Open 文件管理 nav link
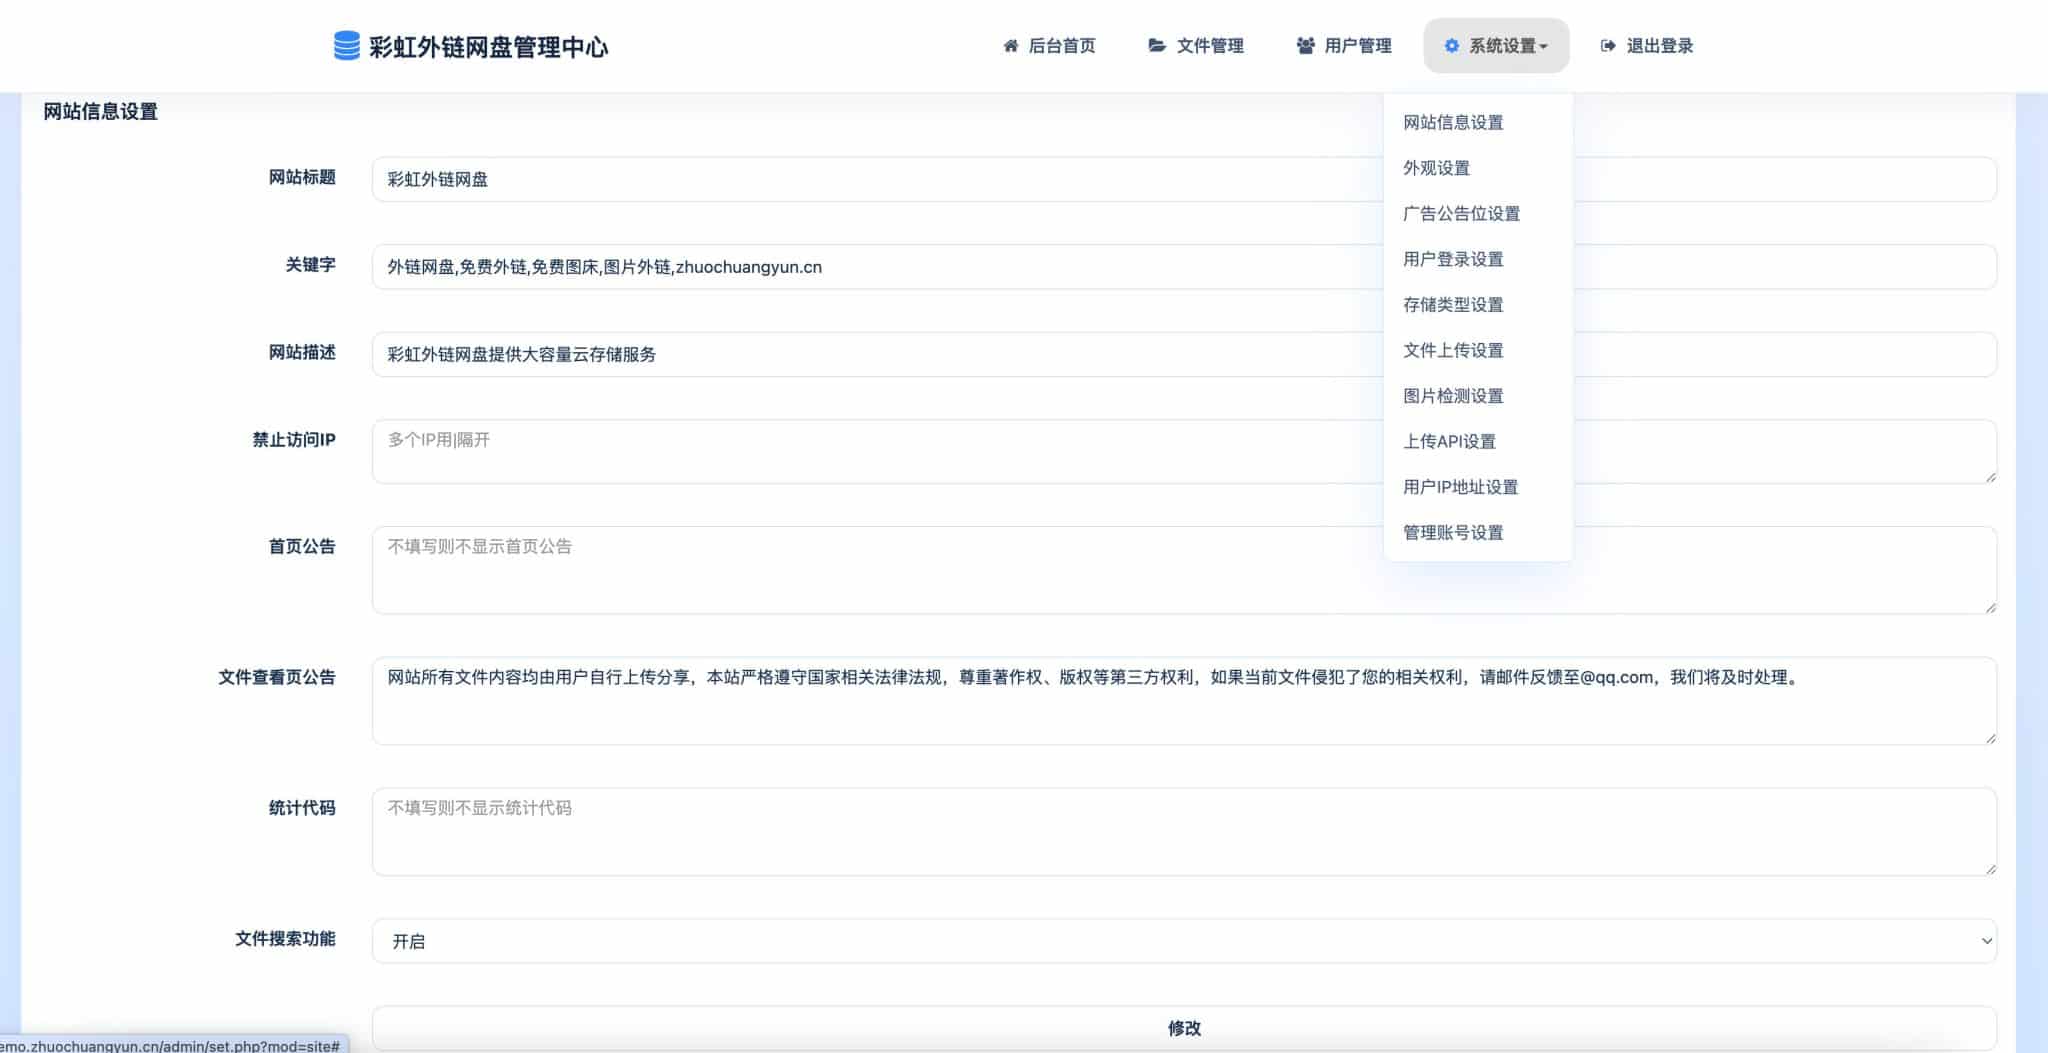This screenshot has width=2048, height=1053. click(x=1196, y=46)
